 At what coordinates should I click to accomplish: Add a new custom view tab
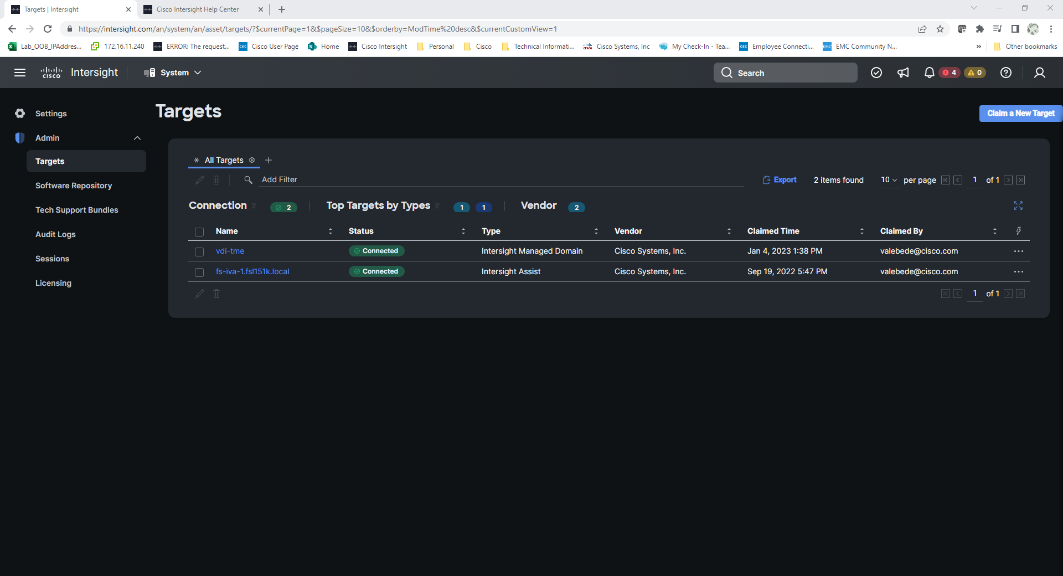(x=268, y=161)
